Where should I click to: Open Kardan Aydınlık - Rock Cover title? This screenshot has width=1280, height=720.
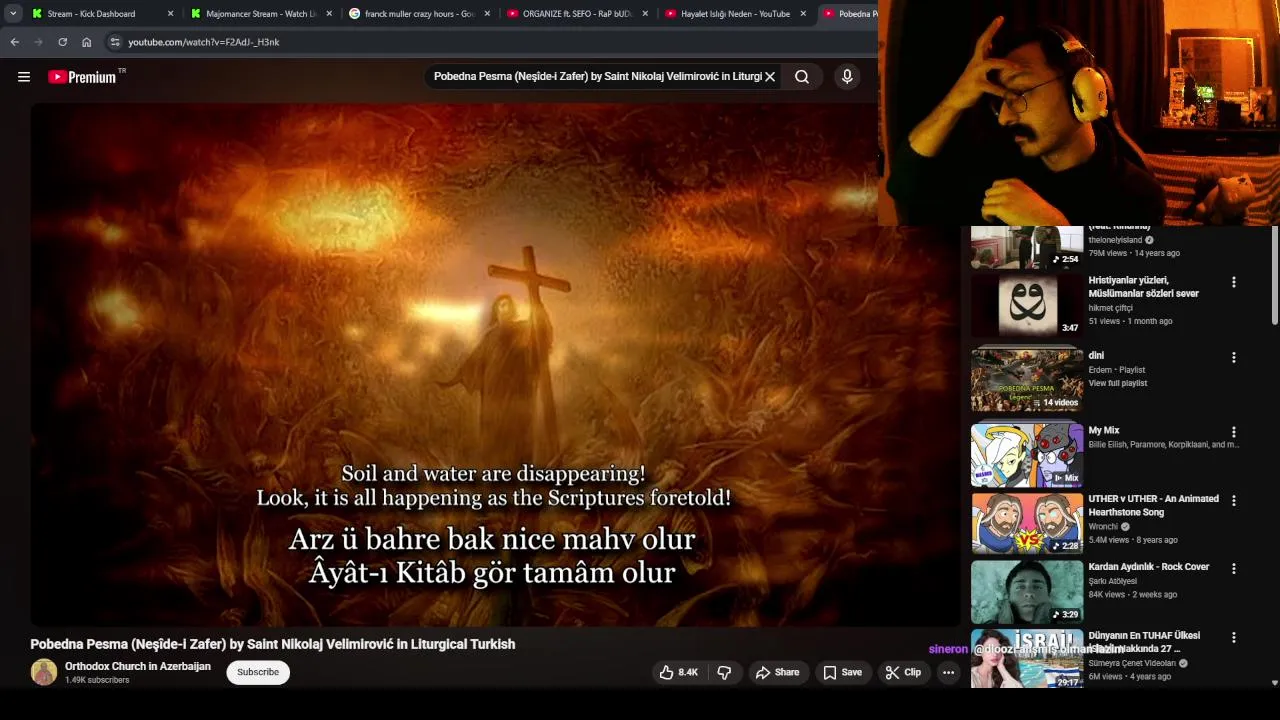click(1148, 567)
